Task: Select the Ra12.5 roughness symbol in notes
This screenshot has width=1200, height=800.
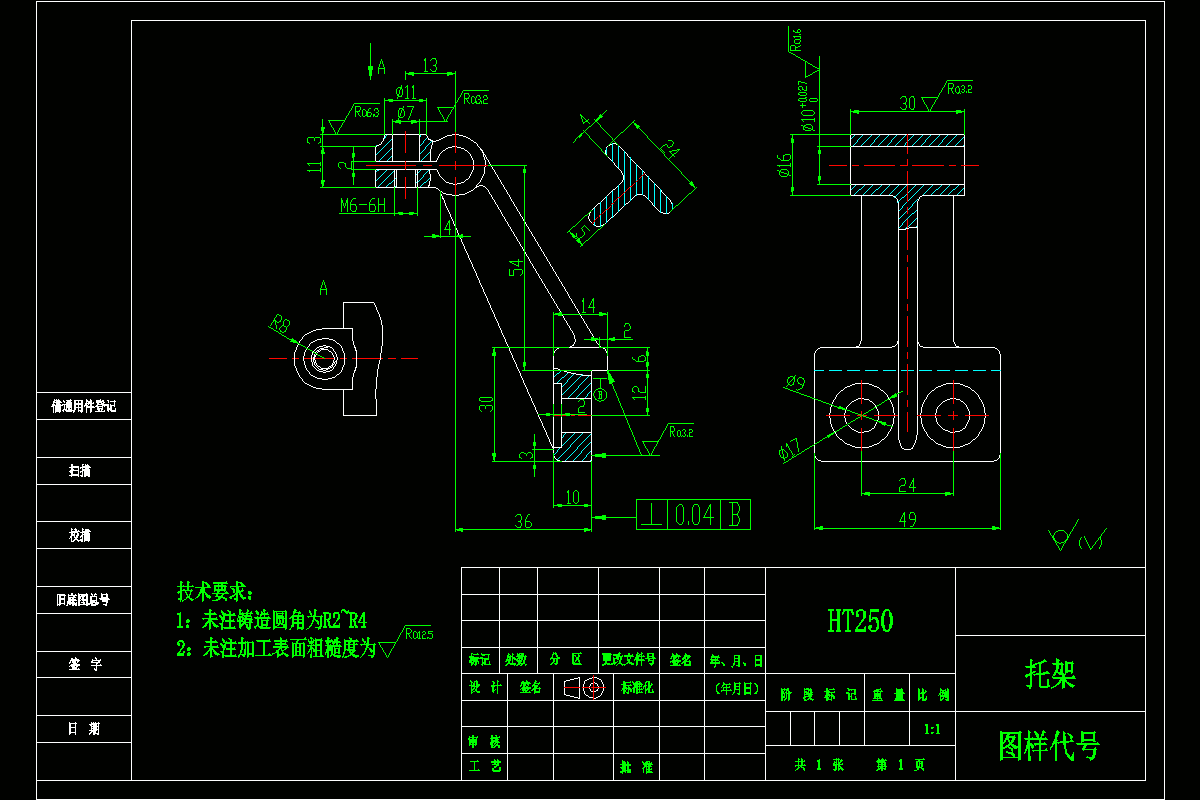Action: pyautogui.click(x=407, y=643)
